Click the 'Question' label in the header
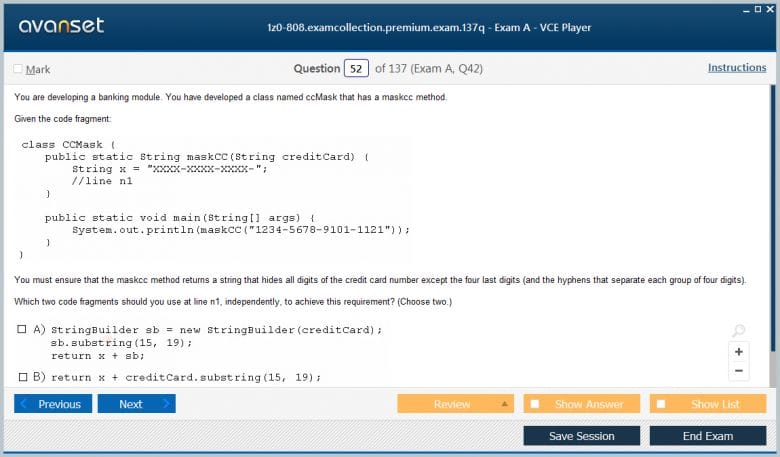780x457 pixels. point(316,69)
